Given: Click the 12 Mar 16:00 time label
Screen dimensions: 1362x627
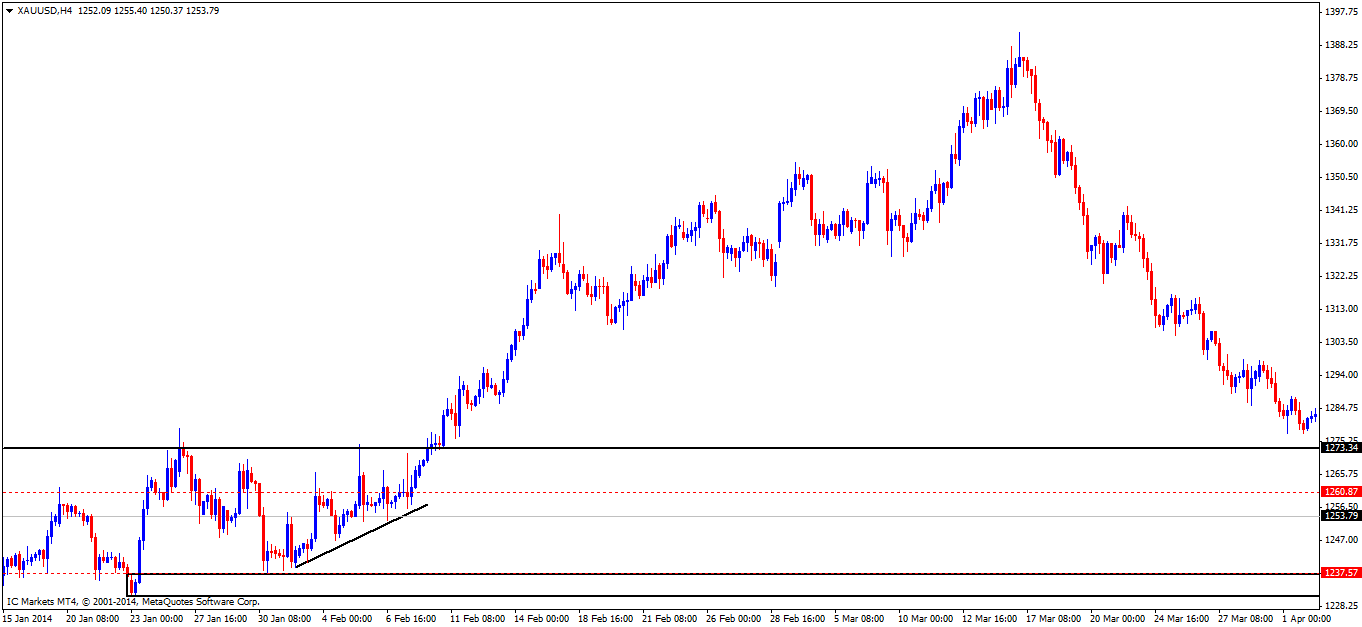Looking at the screenshot, I should pos(989,619).
